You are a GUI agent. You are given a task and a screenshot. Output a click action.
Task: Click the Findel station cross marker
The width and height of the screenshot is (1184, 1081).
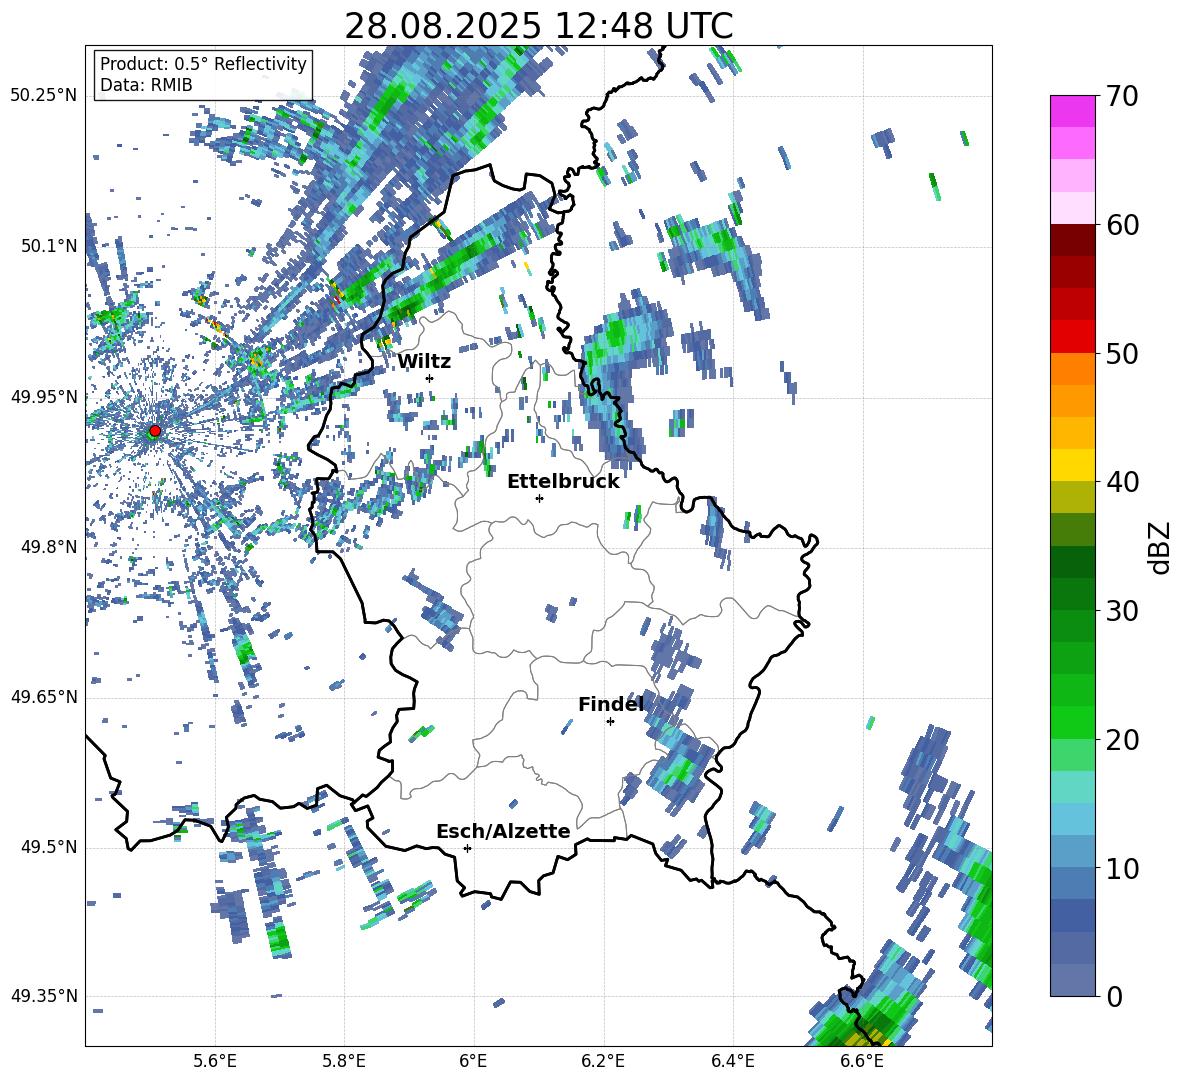tap(610, 722)
